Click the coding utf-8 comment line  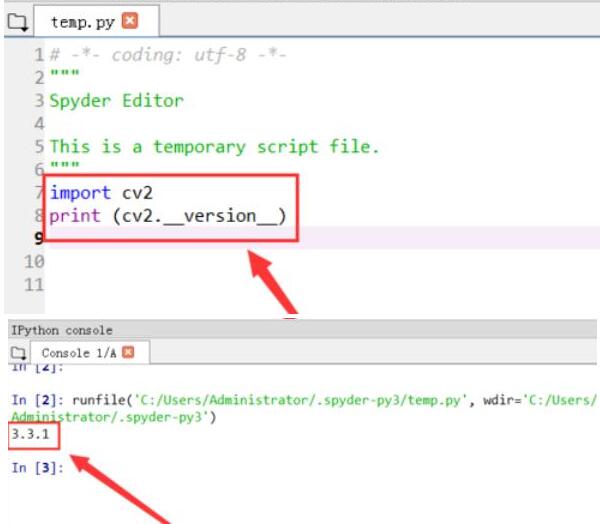click(168, 55)
